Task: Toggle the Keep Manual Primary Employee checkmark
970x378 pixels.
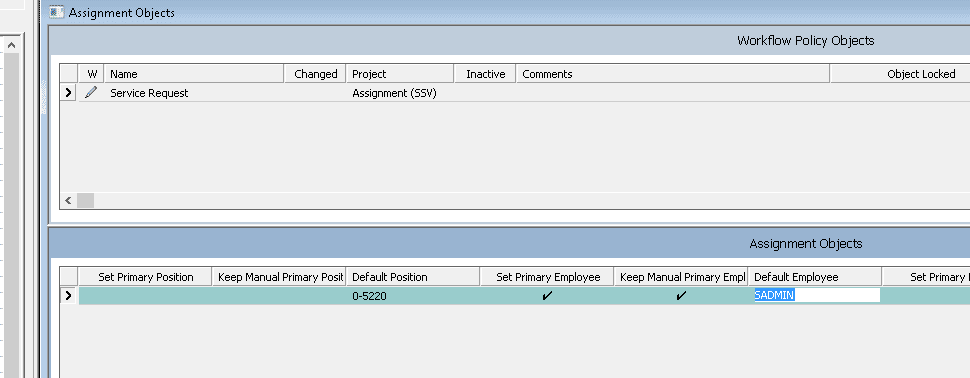Action: point(681,296)
